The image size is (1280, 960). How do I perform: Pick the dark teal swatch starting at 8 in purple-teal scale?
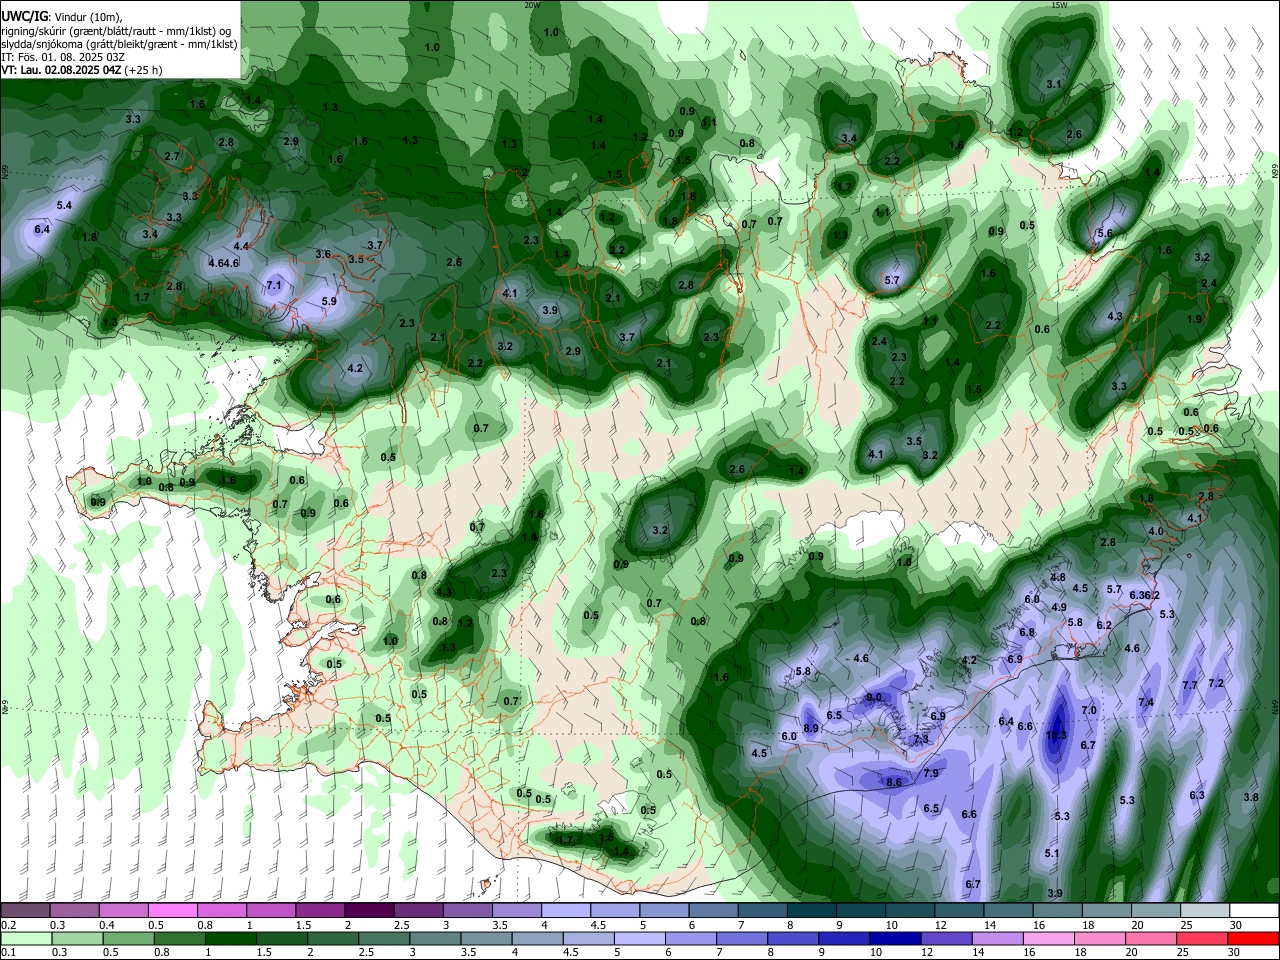point(812,911)
